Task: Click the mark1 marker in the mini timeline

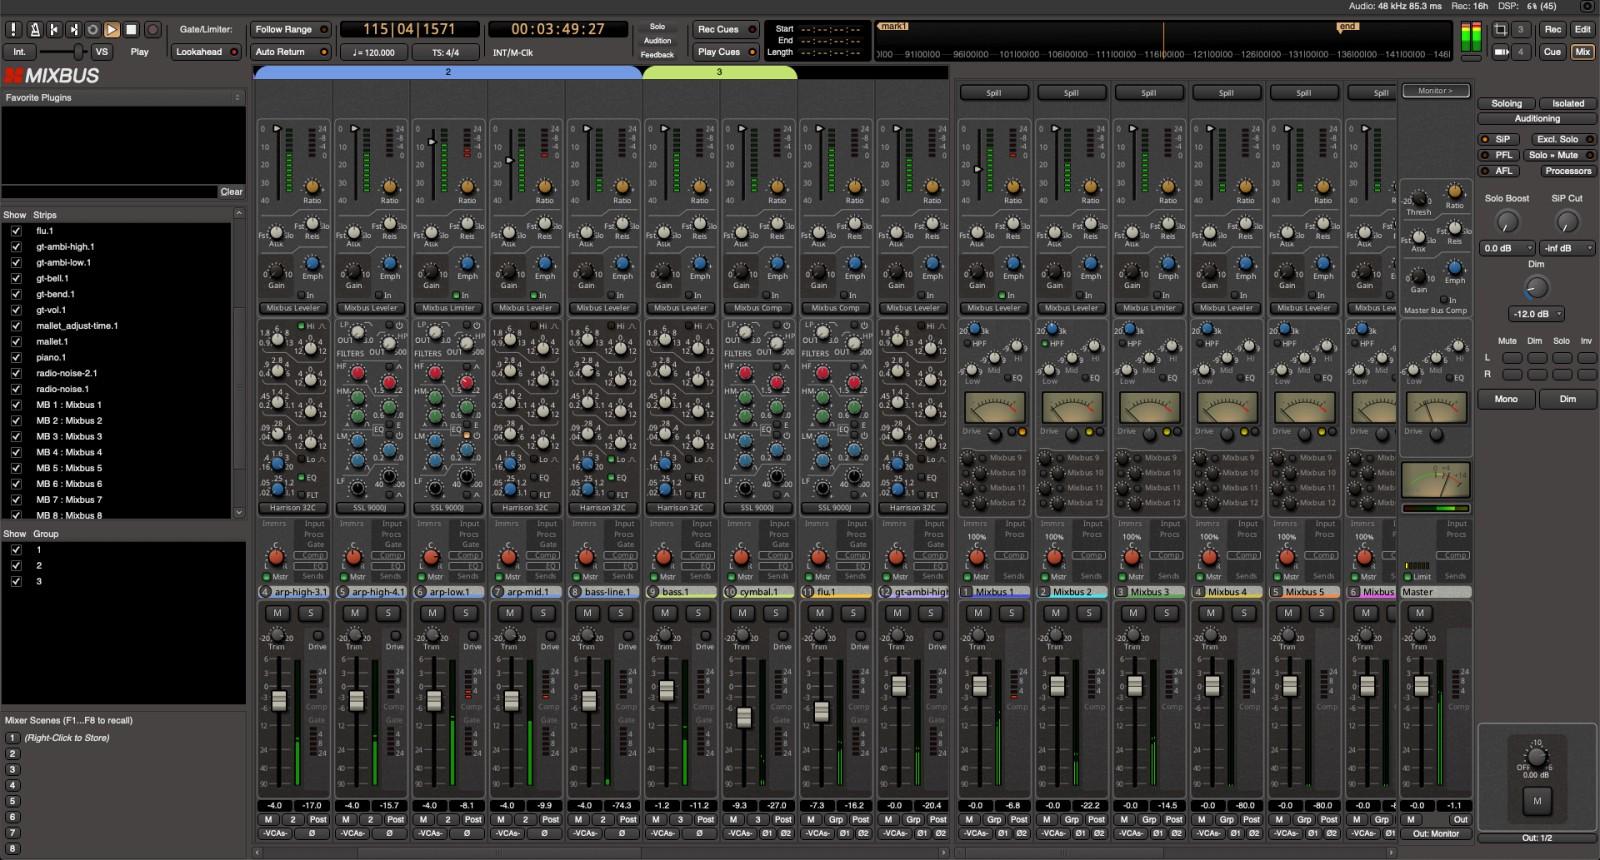Action: [x=893, y=26]
